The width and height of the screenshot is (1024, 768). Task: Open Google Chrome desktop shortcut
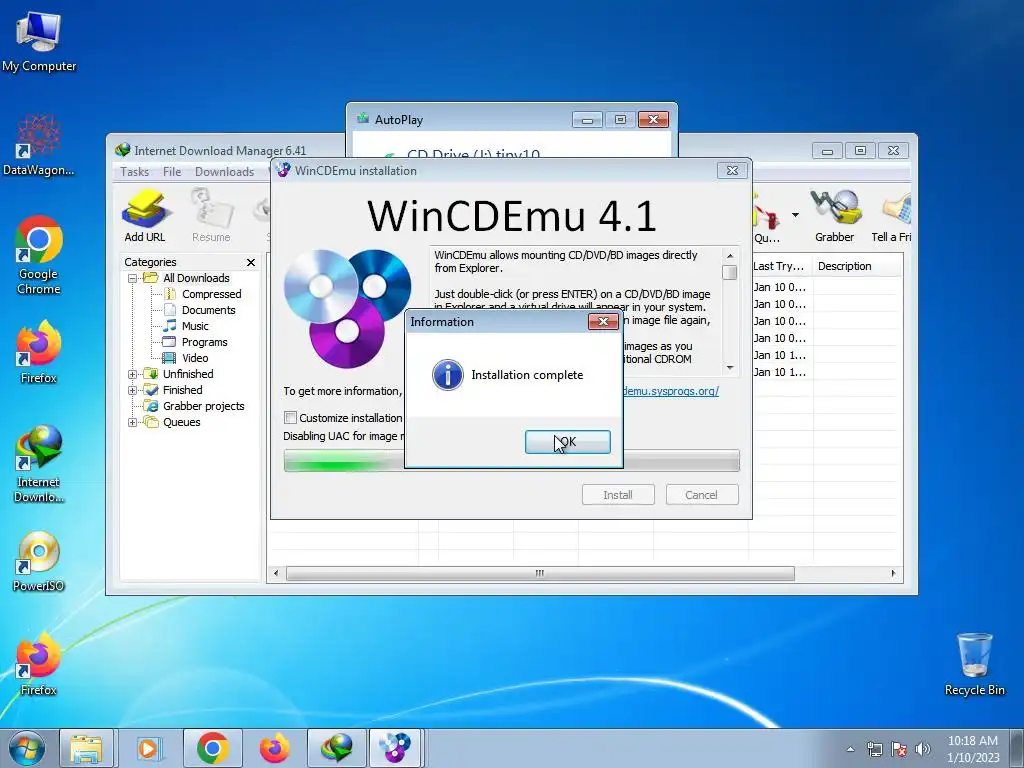coord(39,255)
